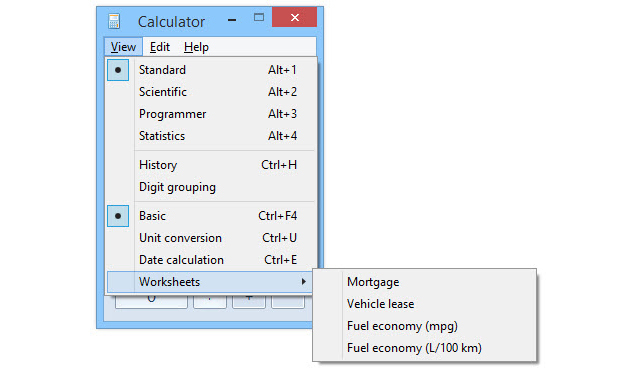Minimize the Calculator window
Image resolution: width=640 pixels, height=369 pixels.
pos(232,19)
